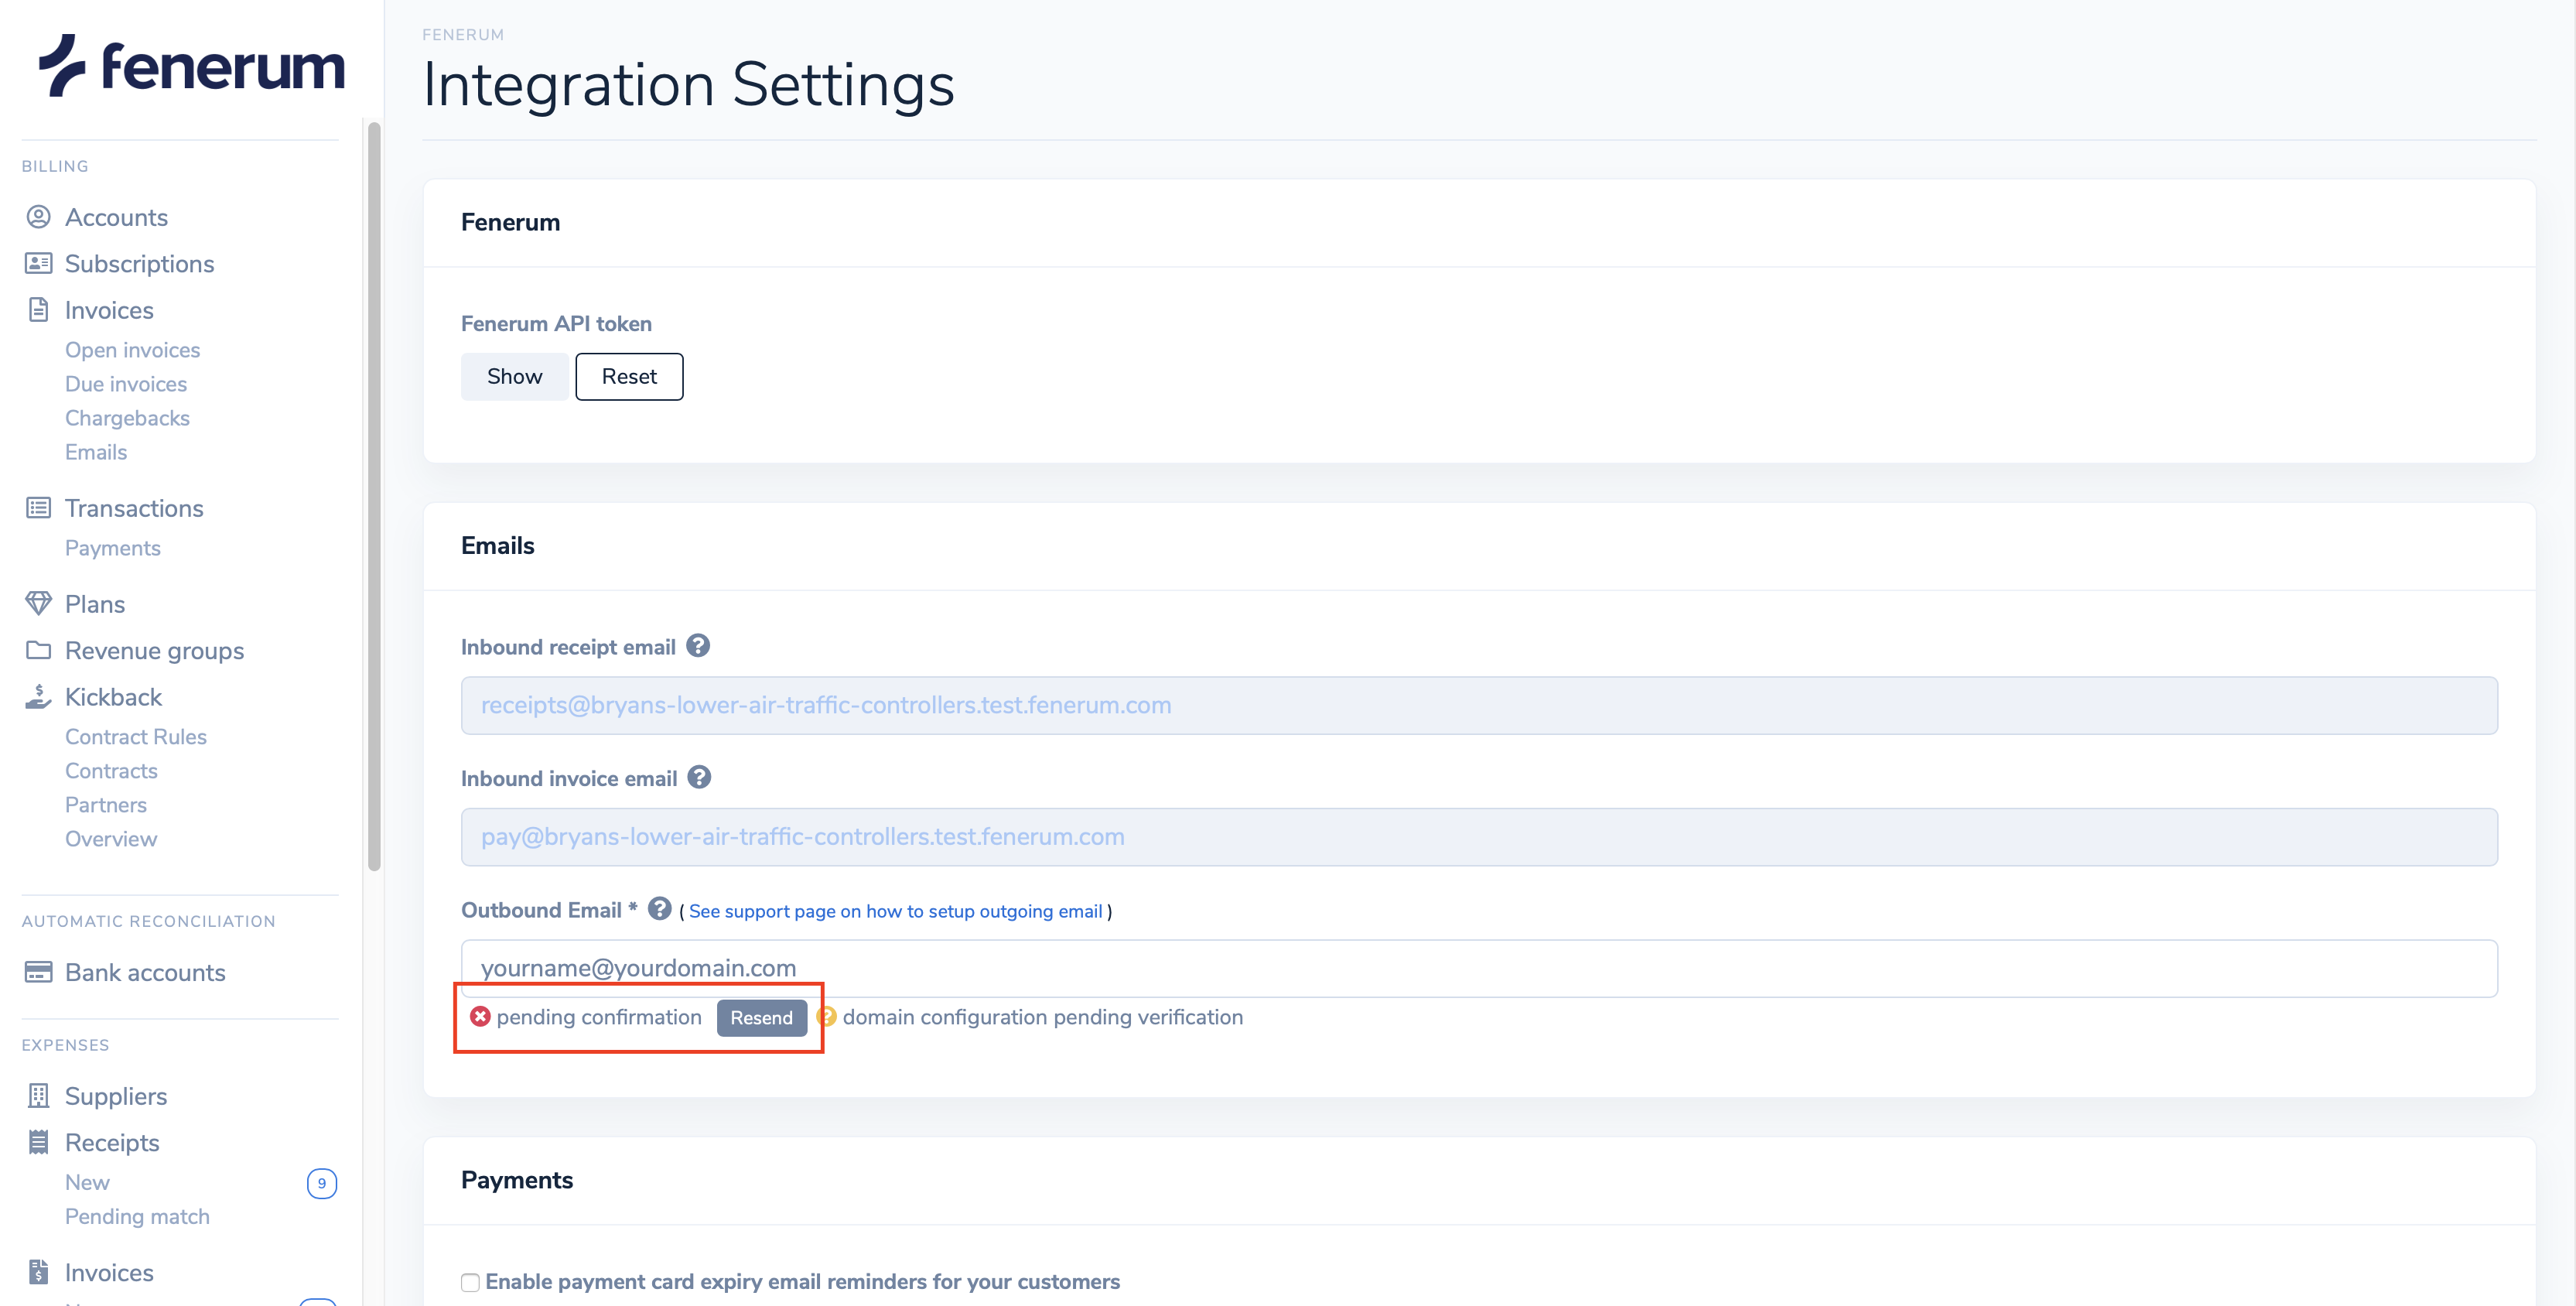
Task: Click the billing Invoices document icon
Action: [x=38, y=310]
